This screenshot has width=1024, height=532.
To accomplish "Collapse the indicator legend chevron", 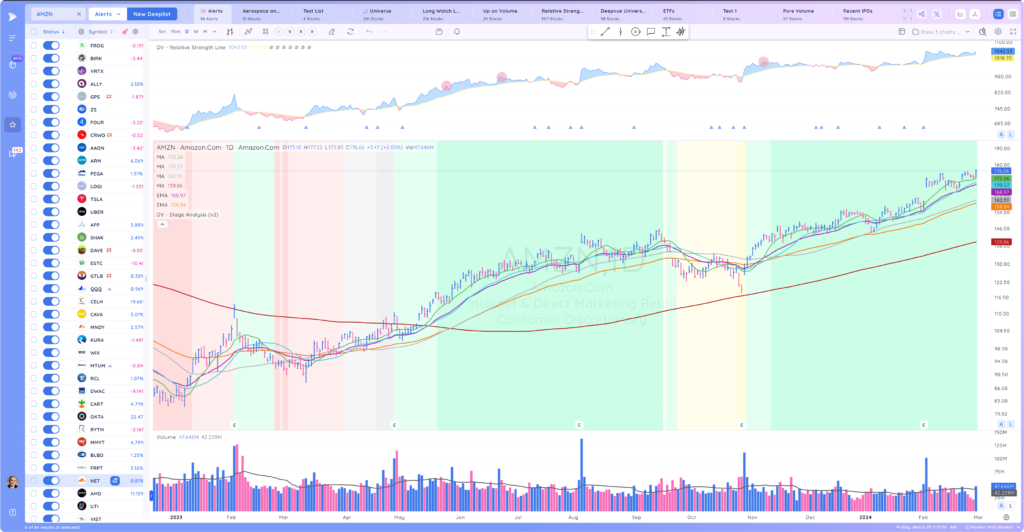I will (162, 224).
